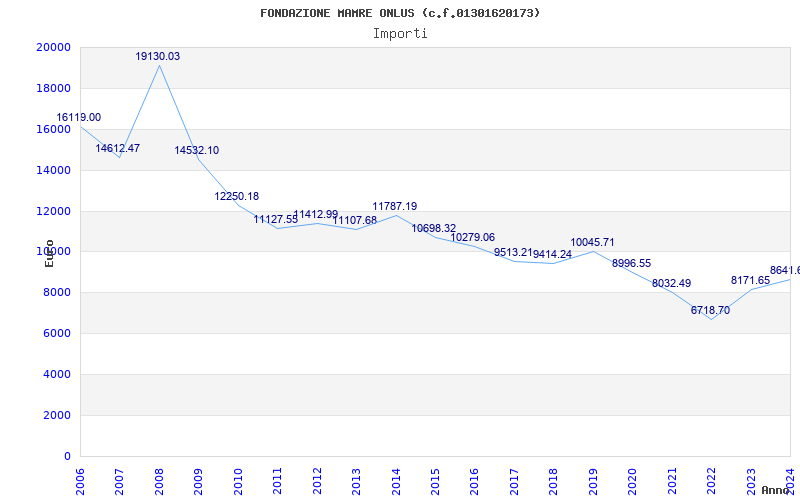Click the 'Anno' x-axis title
The height and width of the screenshot is (500, 800).
[775, 490]
